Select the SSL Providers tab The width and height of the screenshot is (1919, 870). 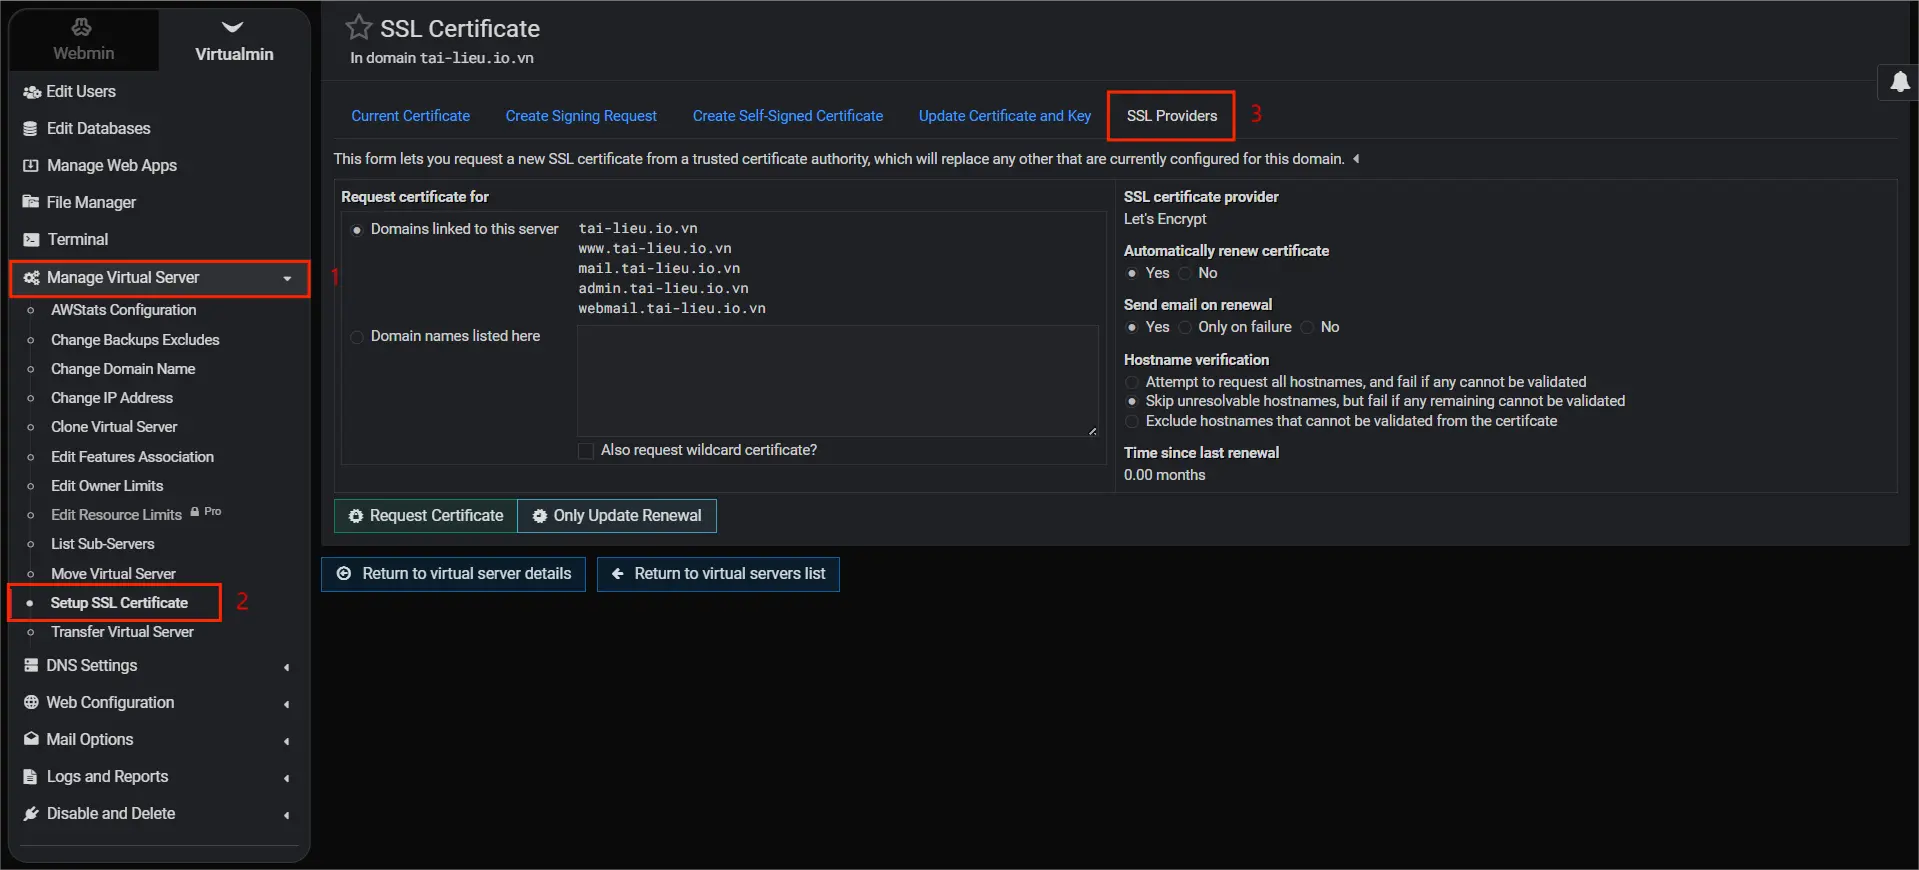tap(1171, 116)
